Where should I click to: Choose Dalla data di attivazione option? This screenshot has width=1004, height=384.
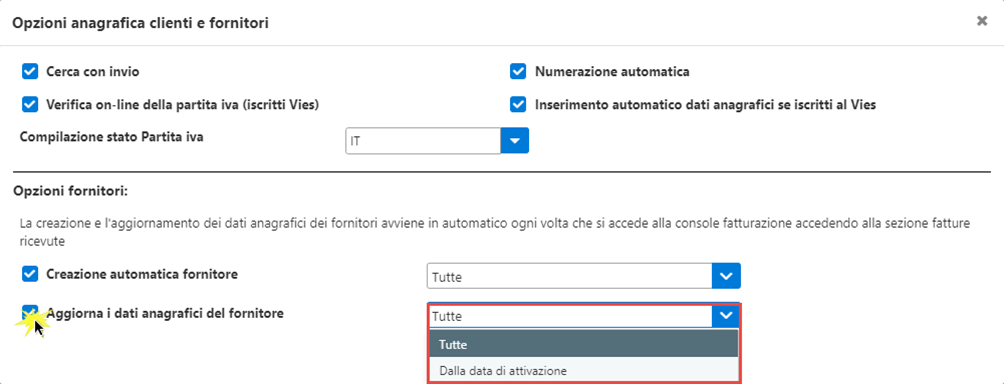pos(583,370)
